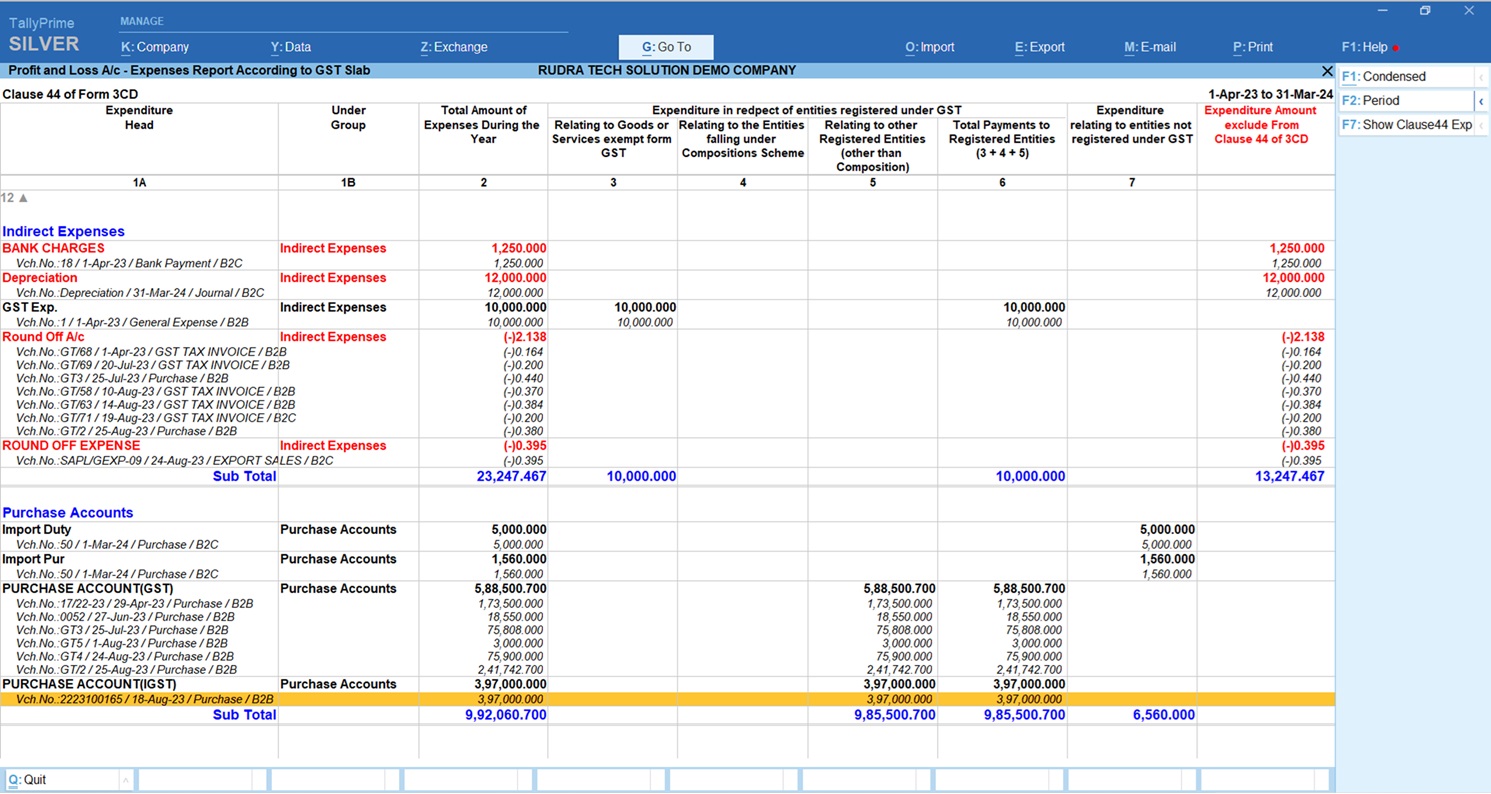Open the K: Company menu
The width and height of the screenshot is (1491, 794).
point(155,47)
